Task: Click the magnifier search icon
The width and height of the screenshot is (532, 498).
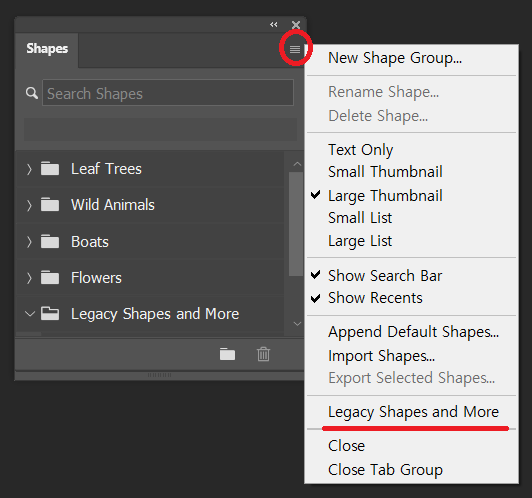Action: point(32,93)
